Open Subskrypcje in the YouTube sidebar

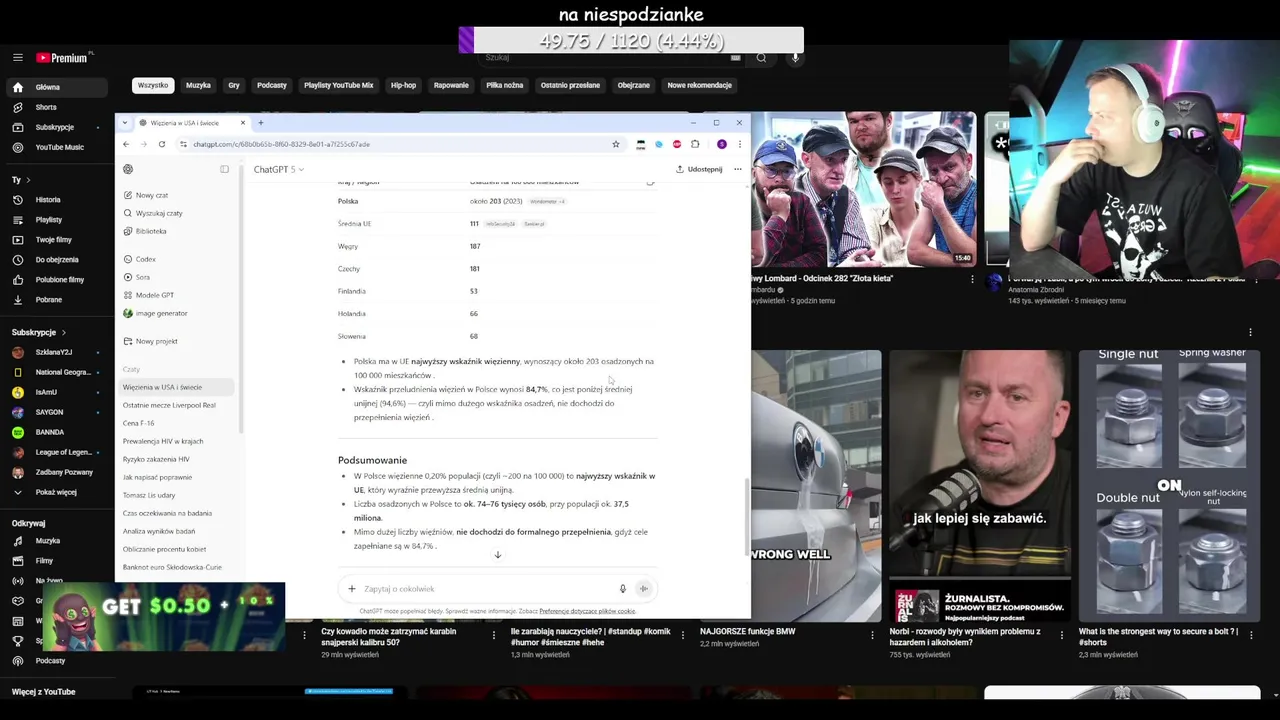tap(55, 127)
